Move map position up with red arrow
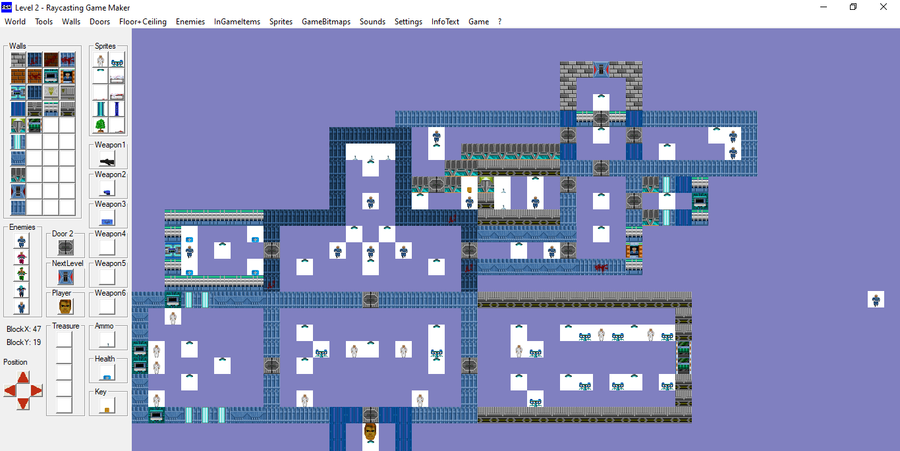This screenshot has width=900, height=451. click(x=22, y=378)
